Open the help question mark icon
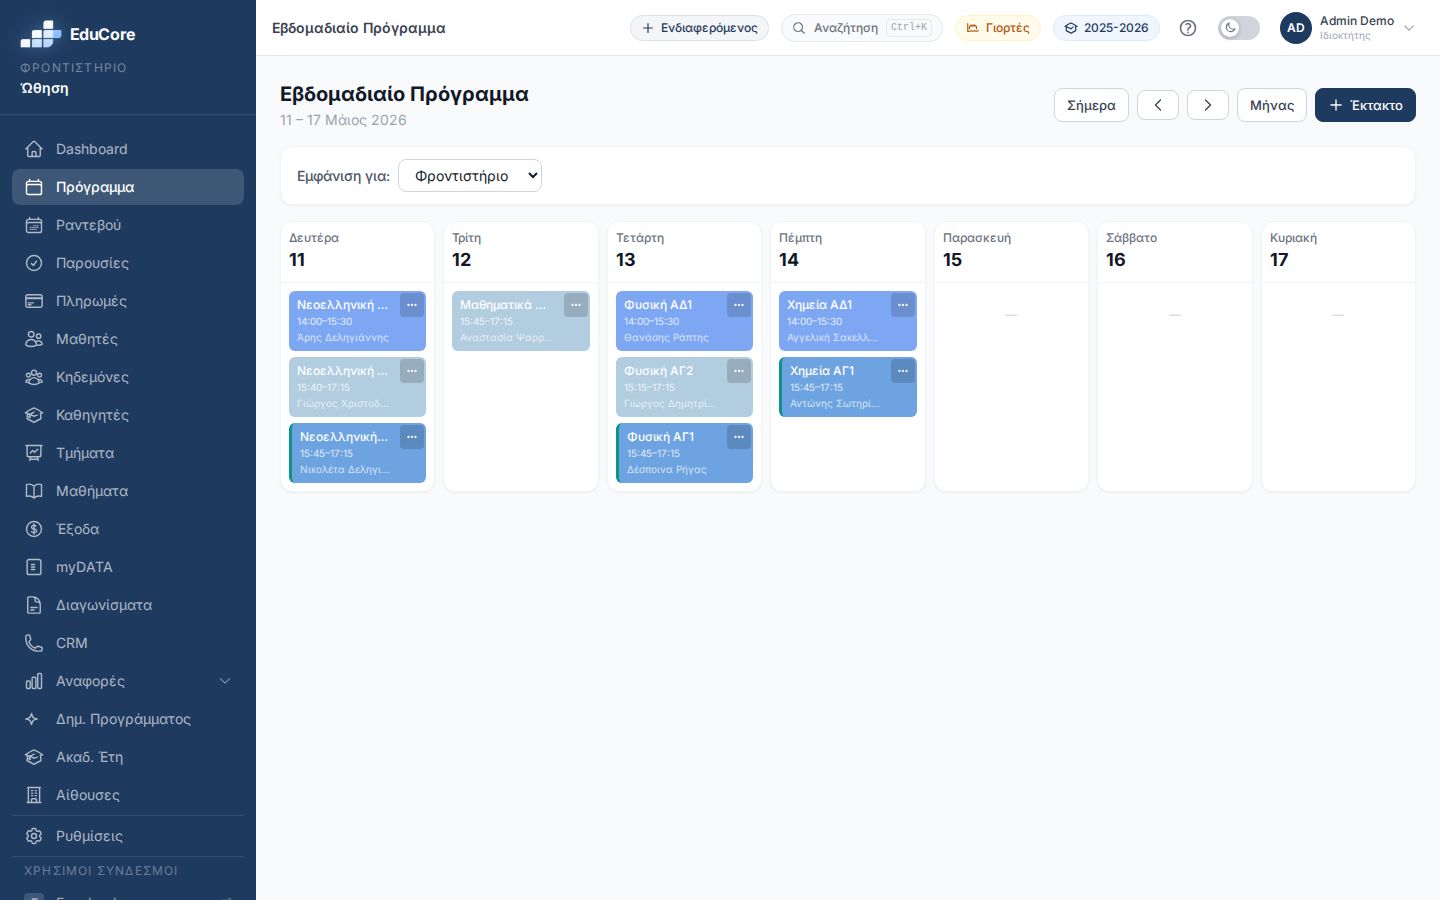 [1188, 28]
